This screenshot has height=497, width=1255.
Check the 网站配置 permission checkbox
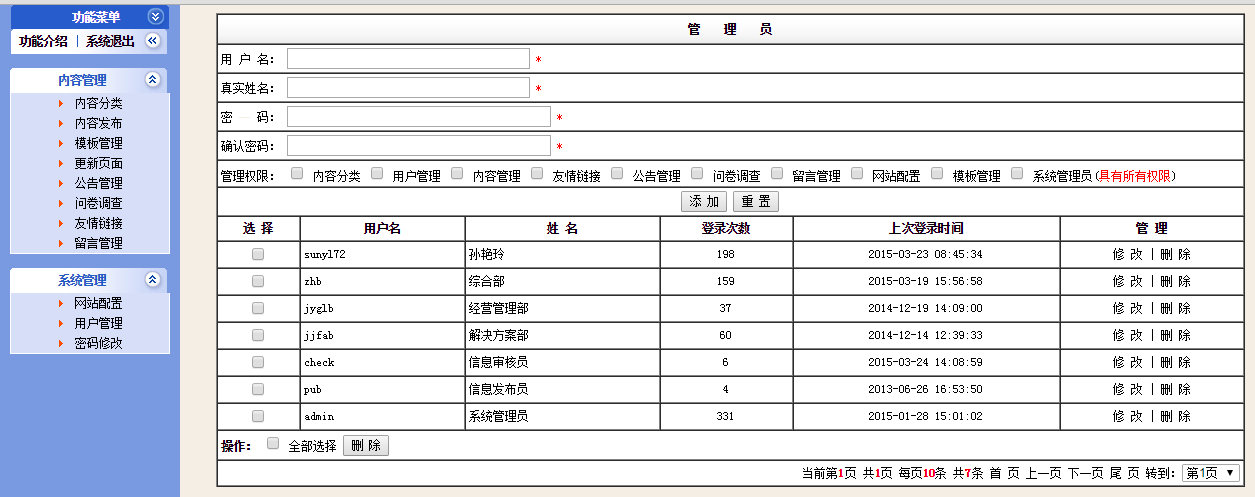[857, 173]
